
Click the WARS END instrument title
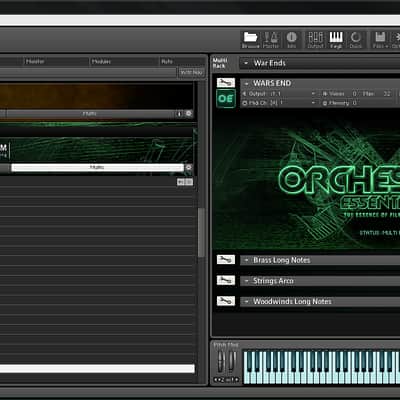[272, 83]
